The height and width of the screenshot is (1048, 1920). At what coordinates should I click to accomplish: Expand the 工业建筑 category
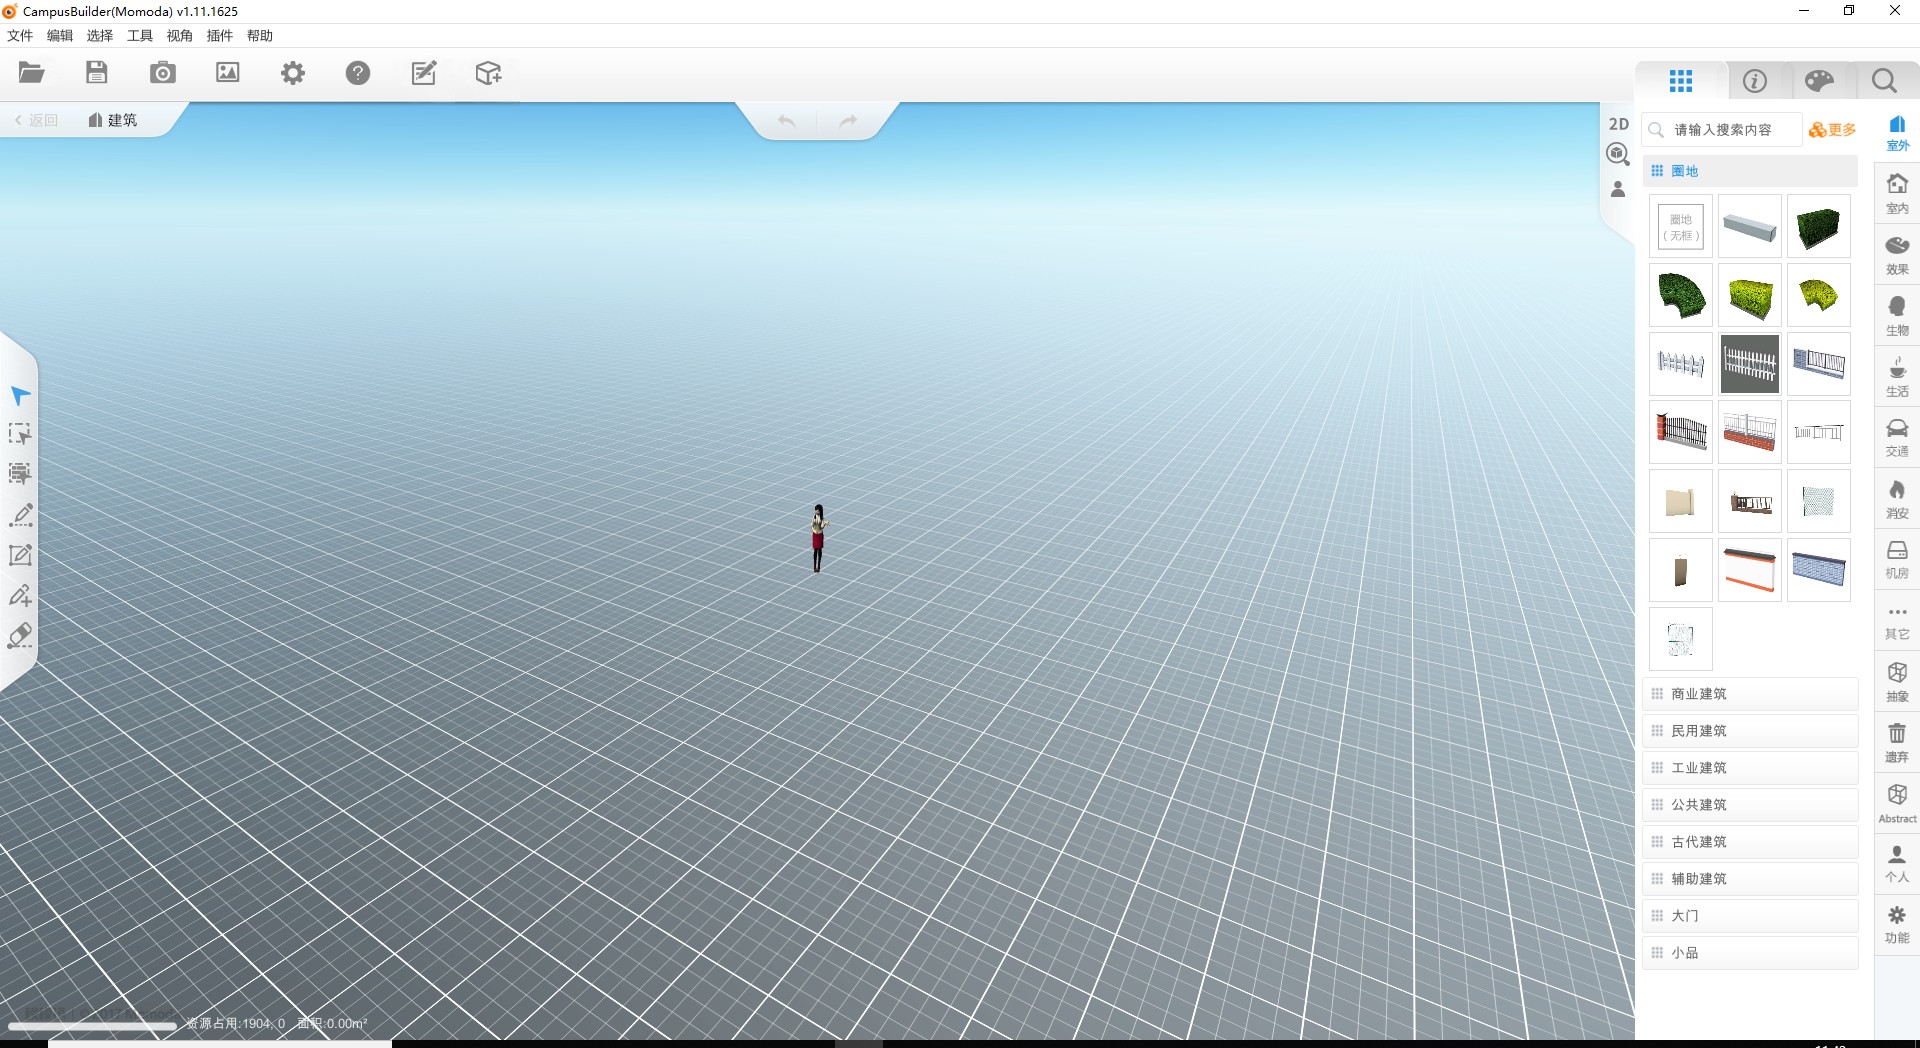pyautogui.click(x=1750, y=768)
